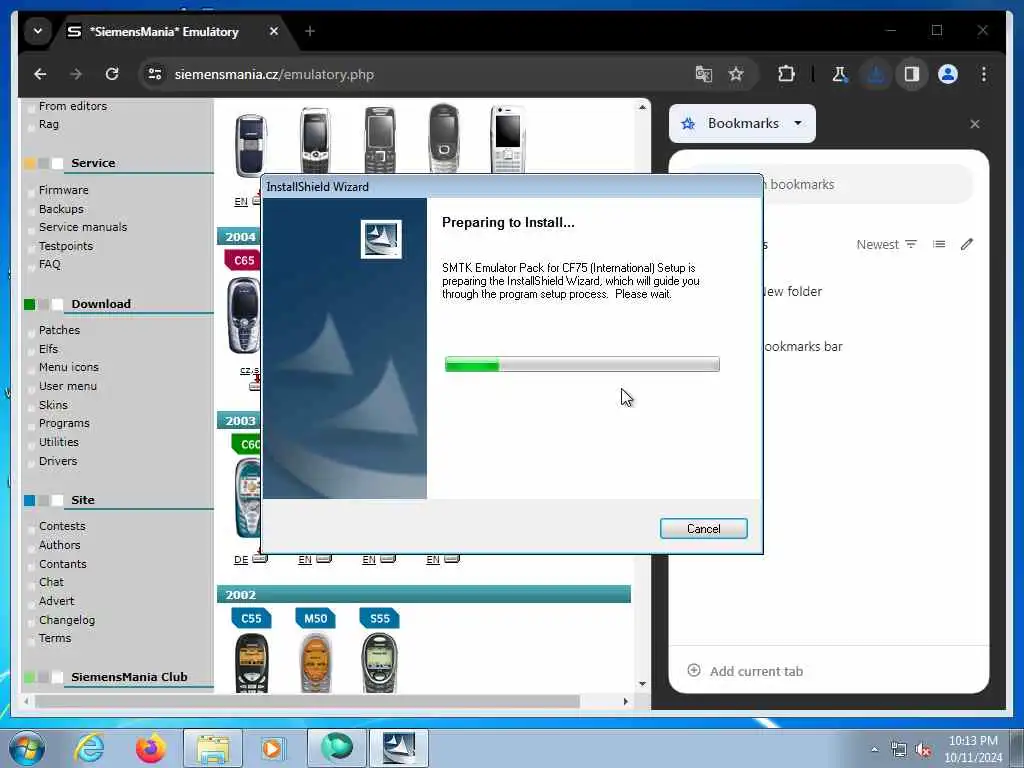This screenshot has height=768, width=1024.
Task: Open the FAQ link
Action: (x=49, y=264)
